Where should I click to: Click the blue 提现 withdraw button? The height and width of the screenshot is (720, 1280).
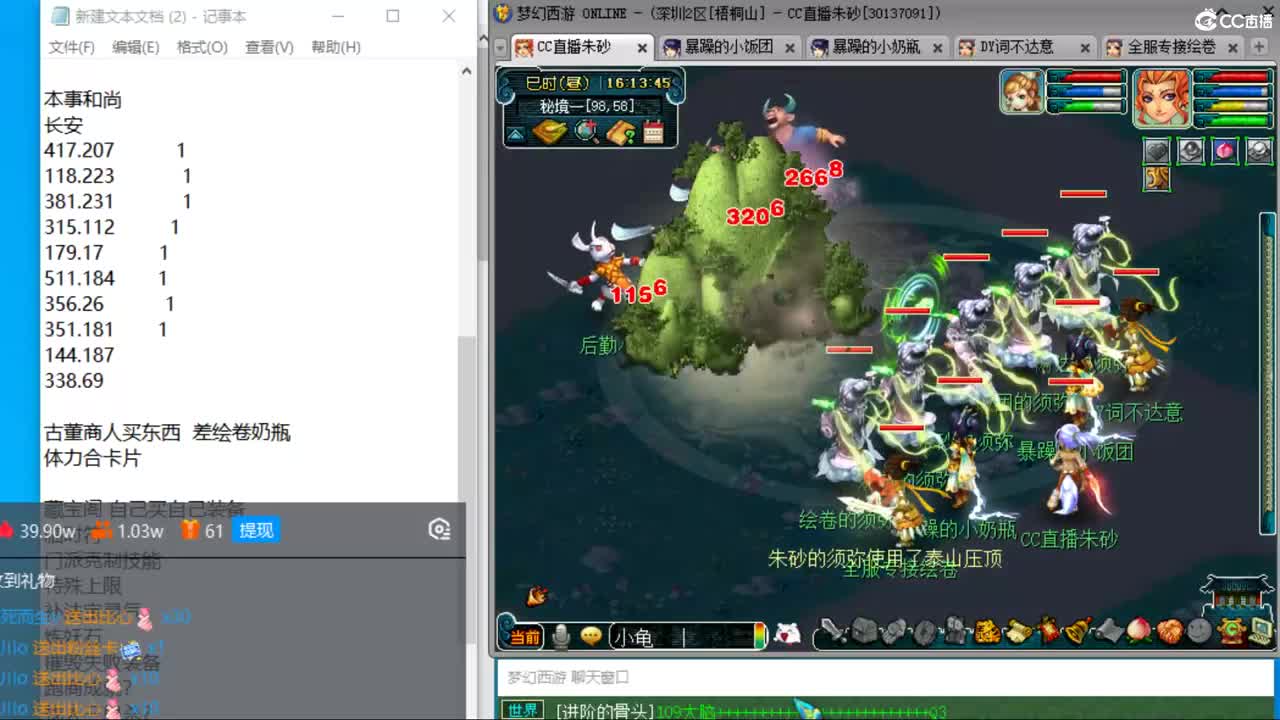pos(255,530)
